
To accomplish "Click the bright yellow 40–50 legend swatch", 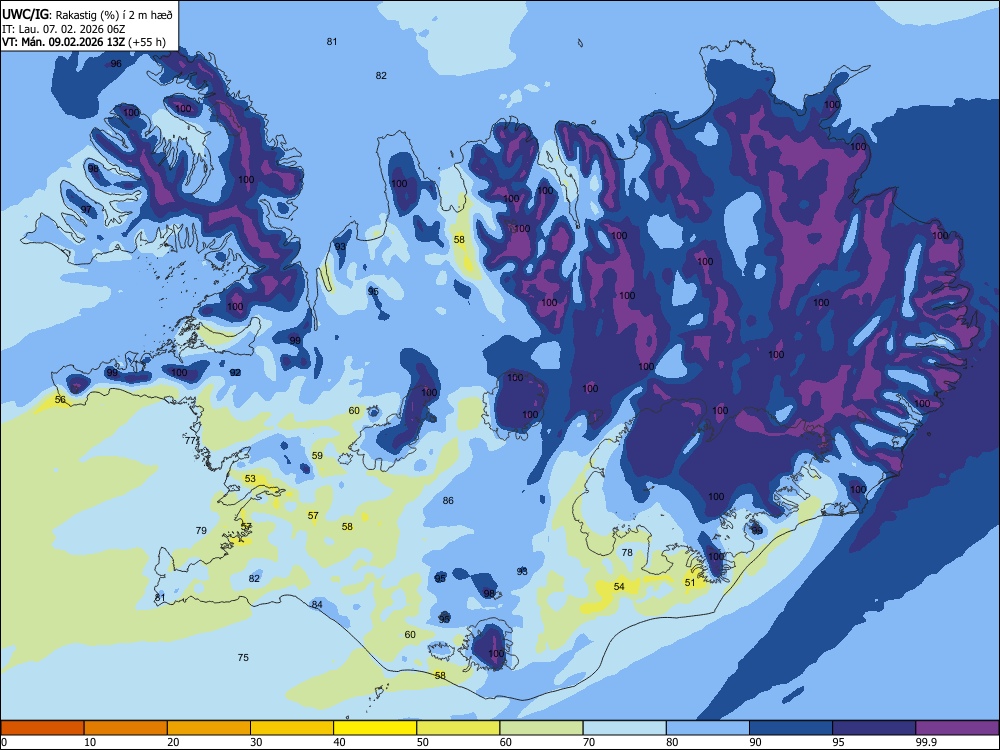I will [x=375, y=728].
